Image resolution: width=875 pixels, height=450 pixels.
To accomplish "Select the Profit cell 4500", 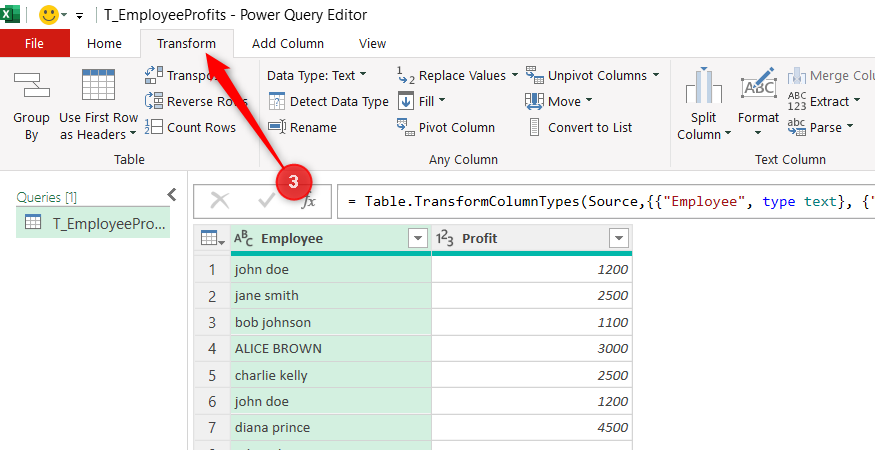I will pyautogui.click(x=532, y=428).
